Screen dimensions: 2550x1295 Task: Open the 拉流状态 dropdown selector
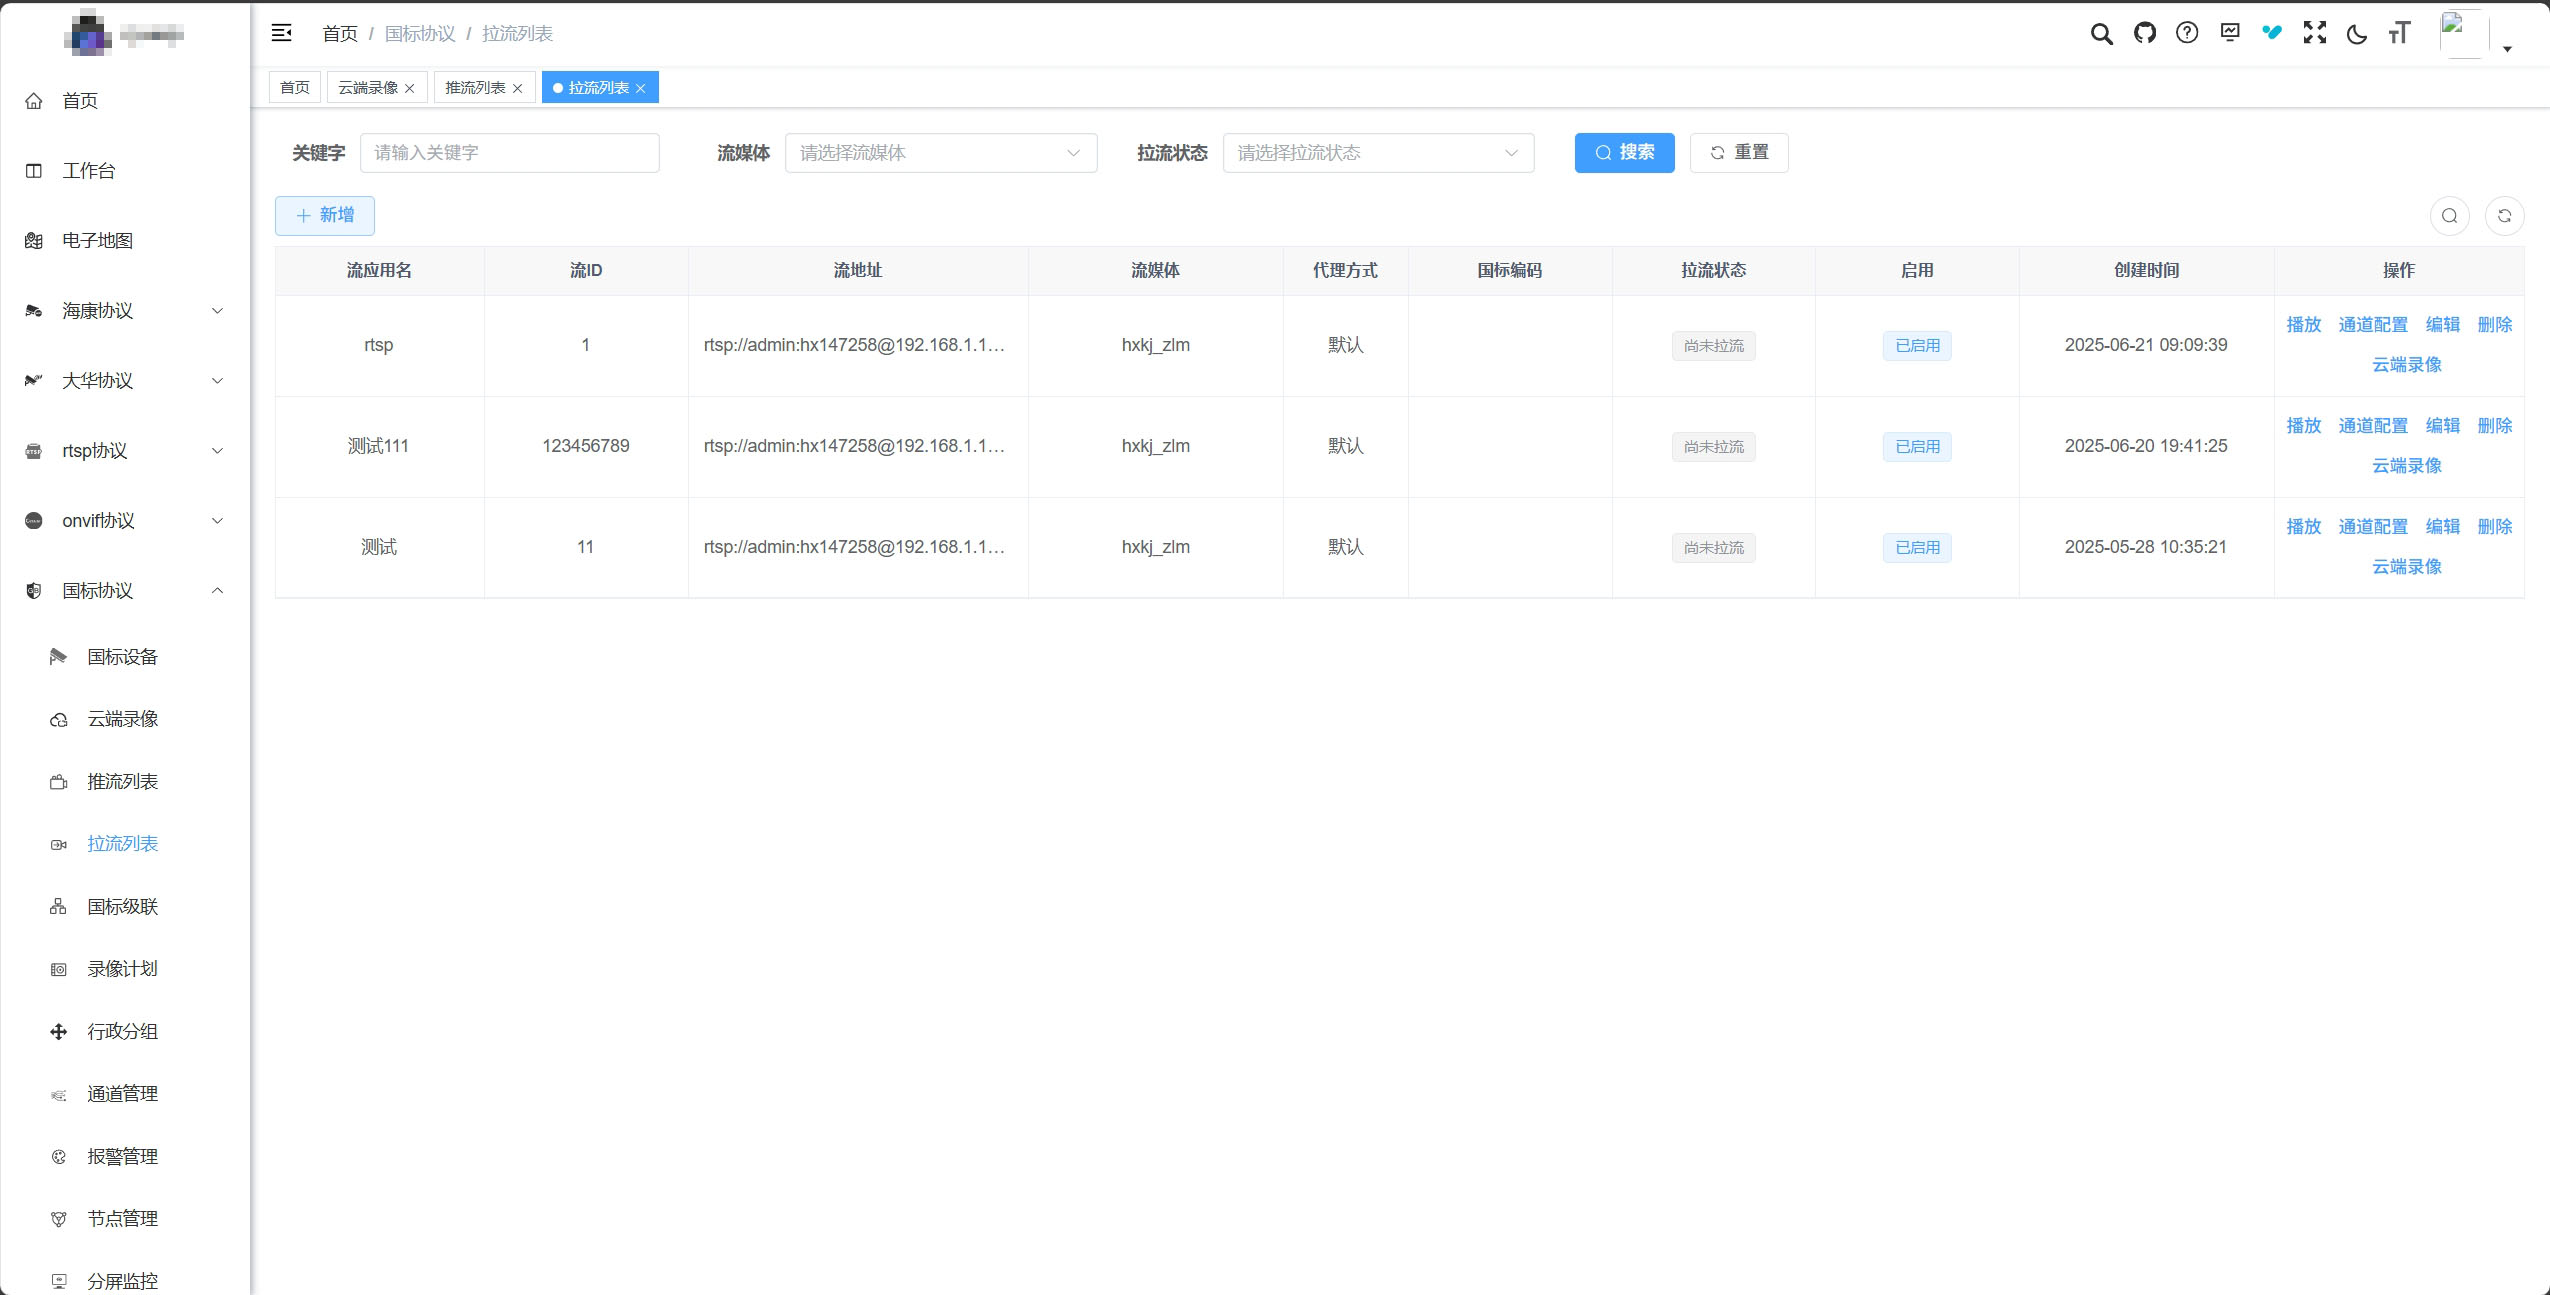tap(1377, 153)
